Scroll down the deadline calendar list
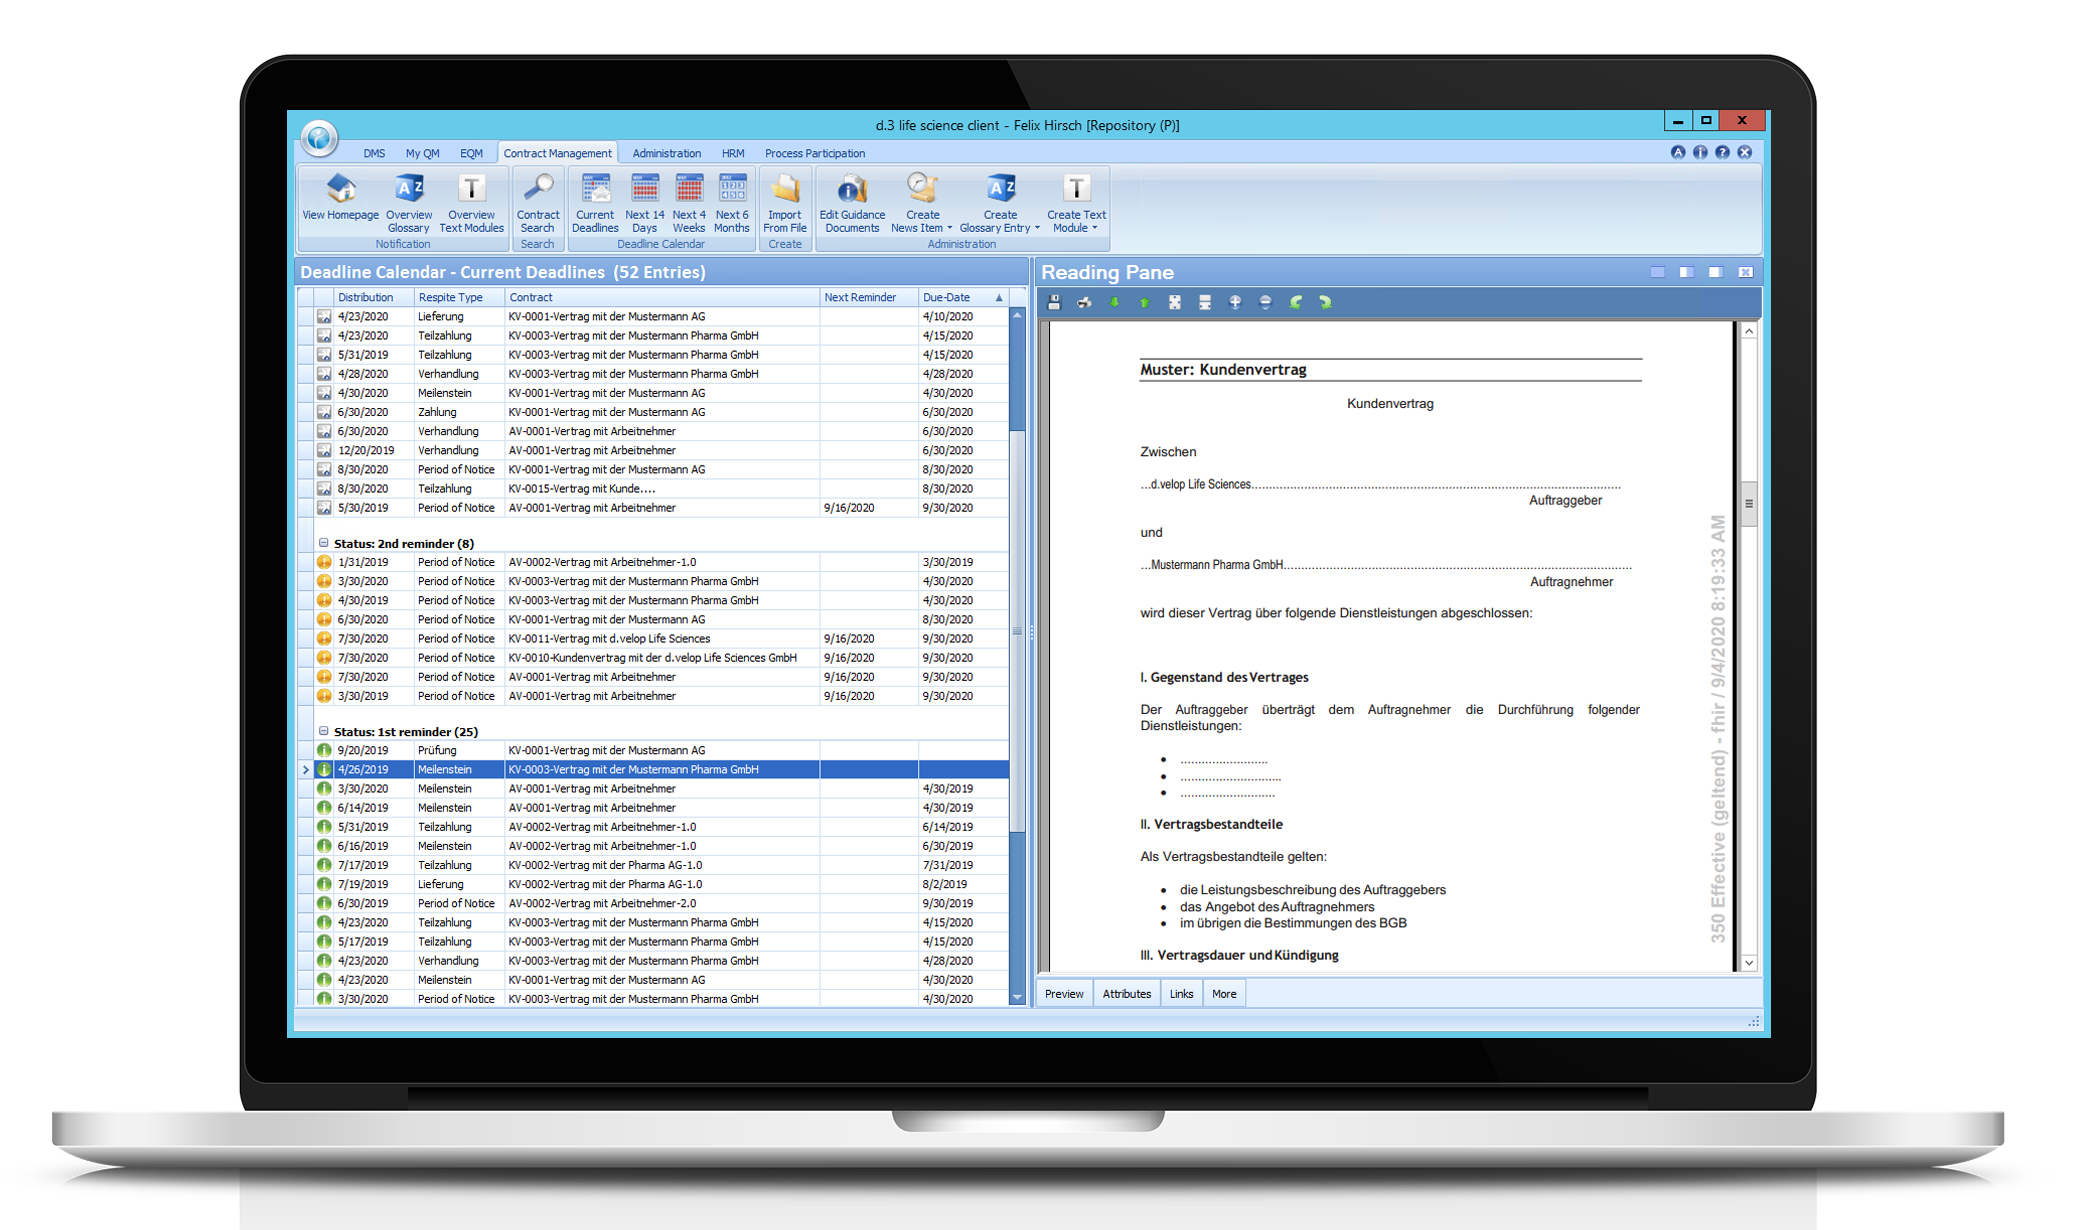The image size is (2073, 1230). 1015,1003
